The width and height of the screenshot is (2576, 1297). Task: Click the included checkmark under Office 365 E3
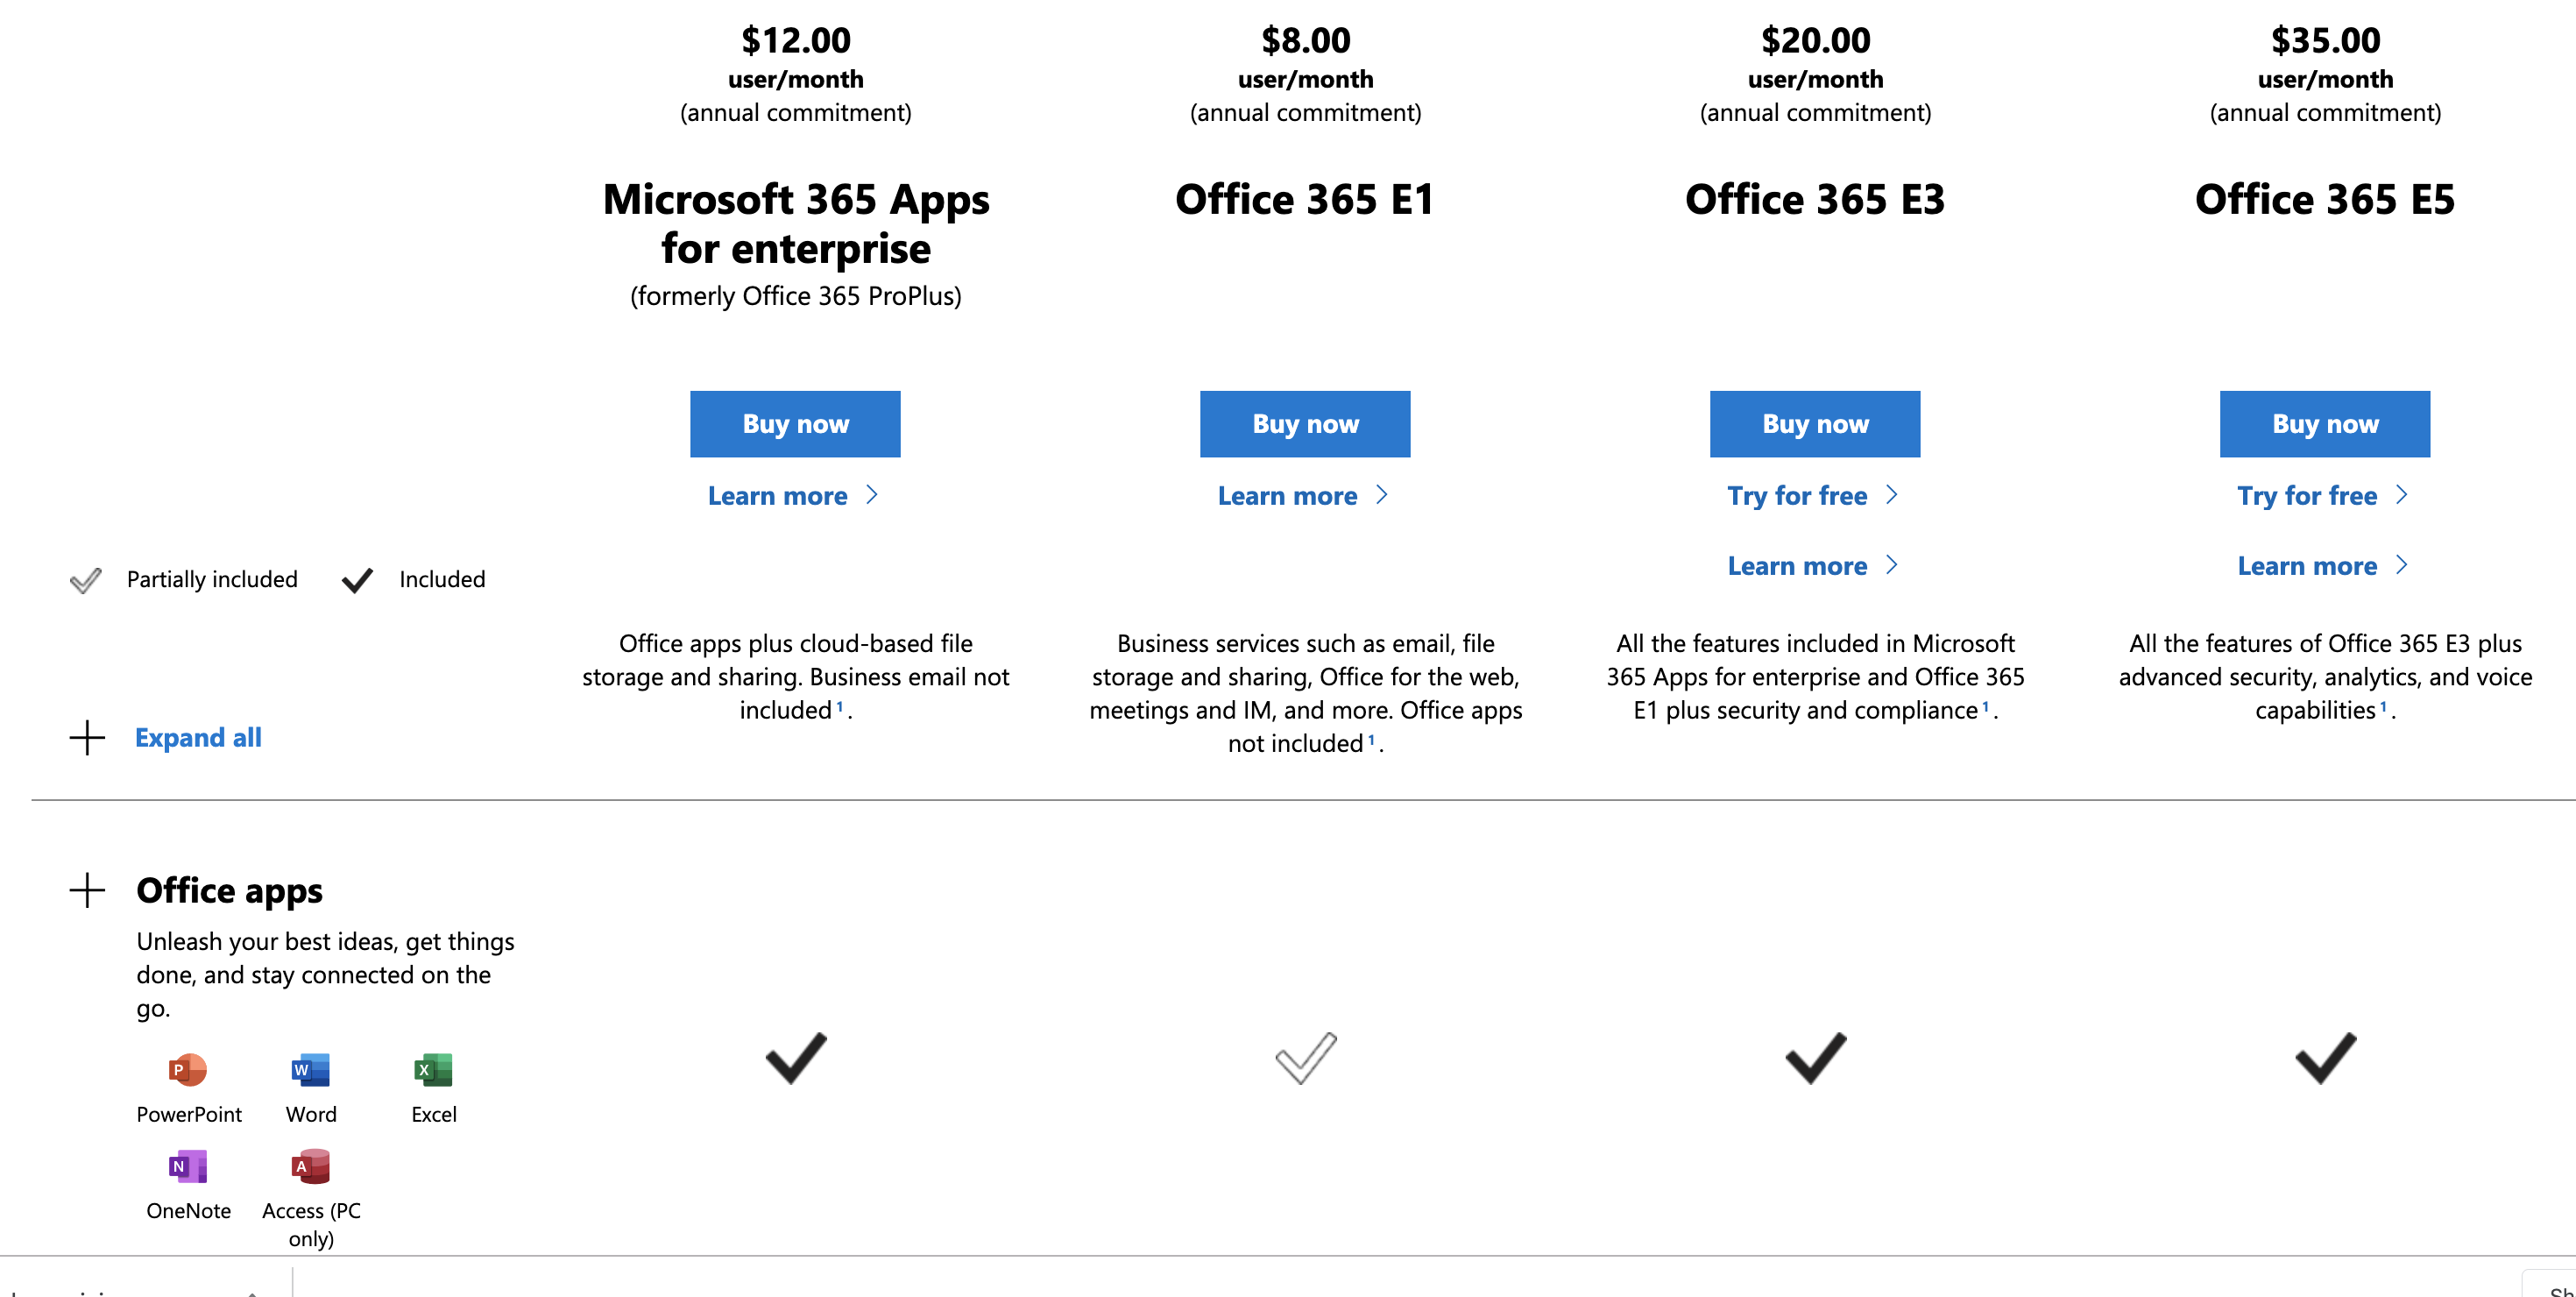(1816, 1058)
